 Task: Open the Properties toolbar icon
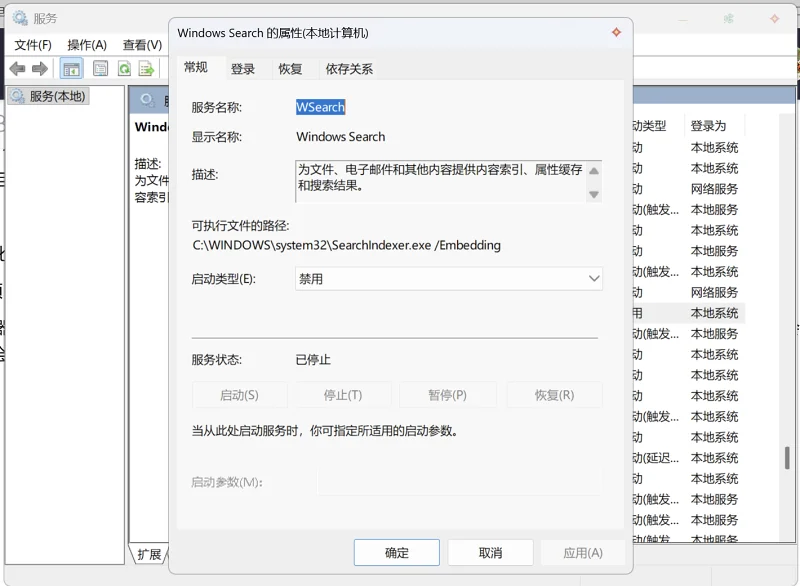(x=101, y=68)
